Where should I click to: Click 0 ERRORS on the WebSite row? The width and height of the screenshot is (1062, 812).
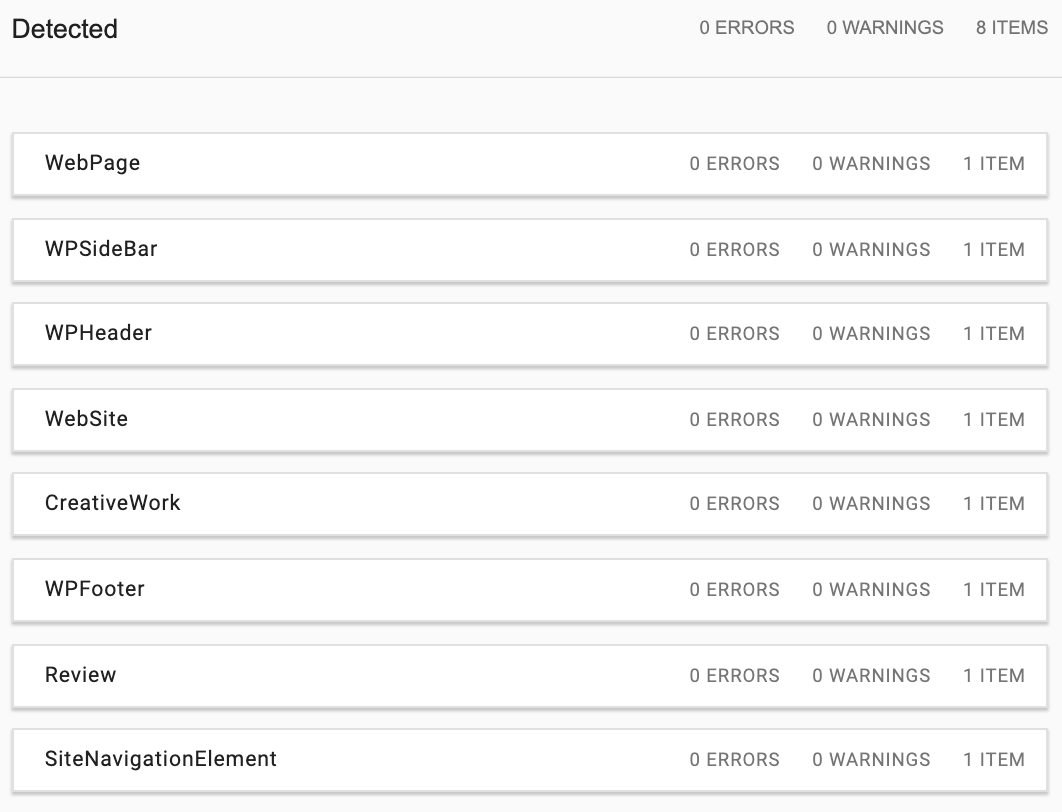coord(734,420)
